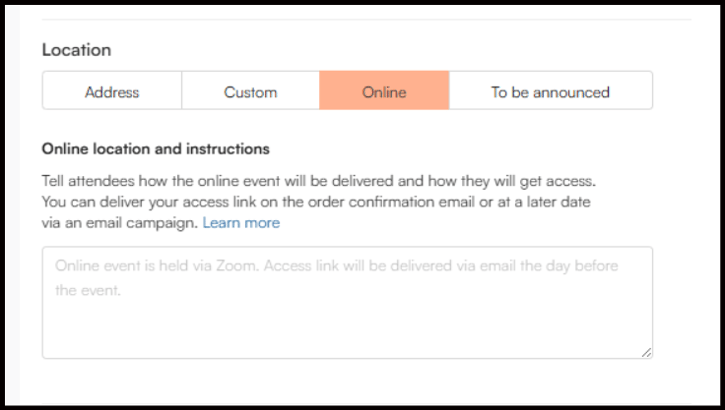Image resolution: width=725 pixels, height=410 pixels.
Task: Click the "the event." placeholder line
Action: pos(87,290)
